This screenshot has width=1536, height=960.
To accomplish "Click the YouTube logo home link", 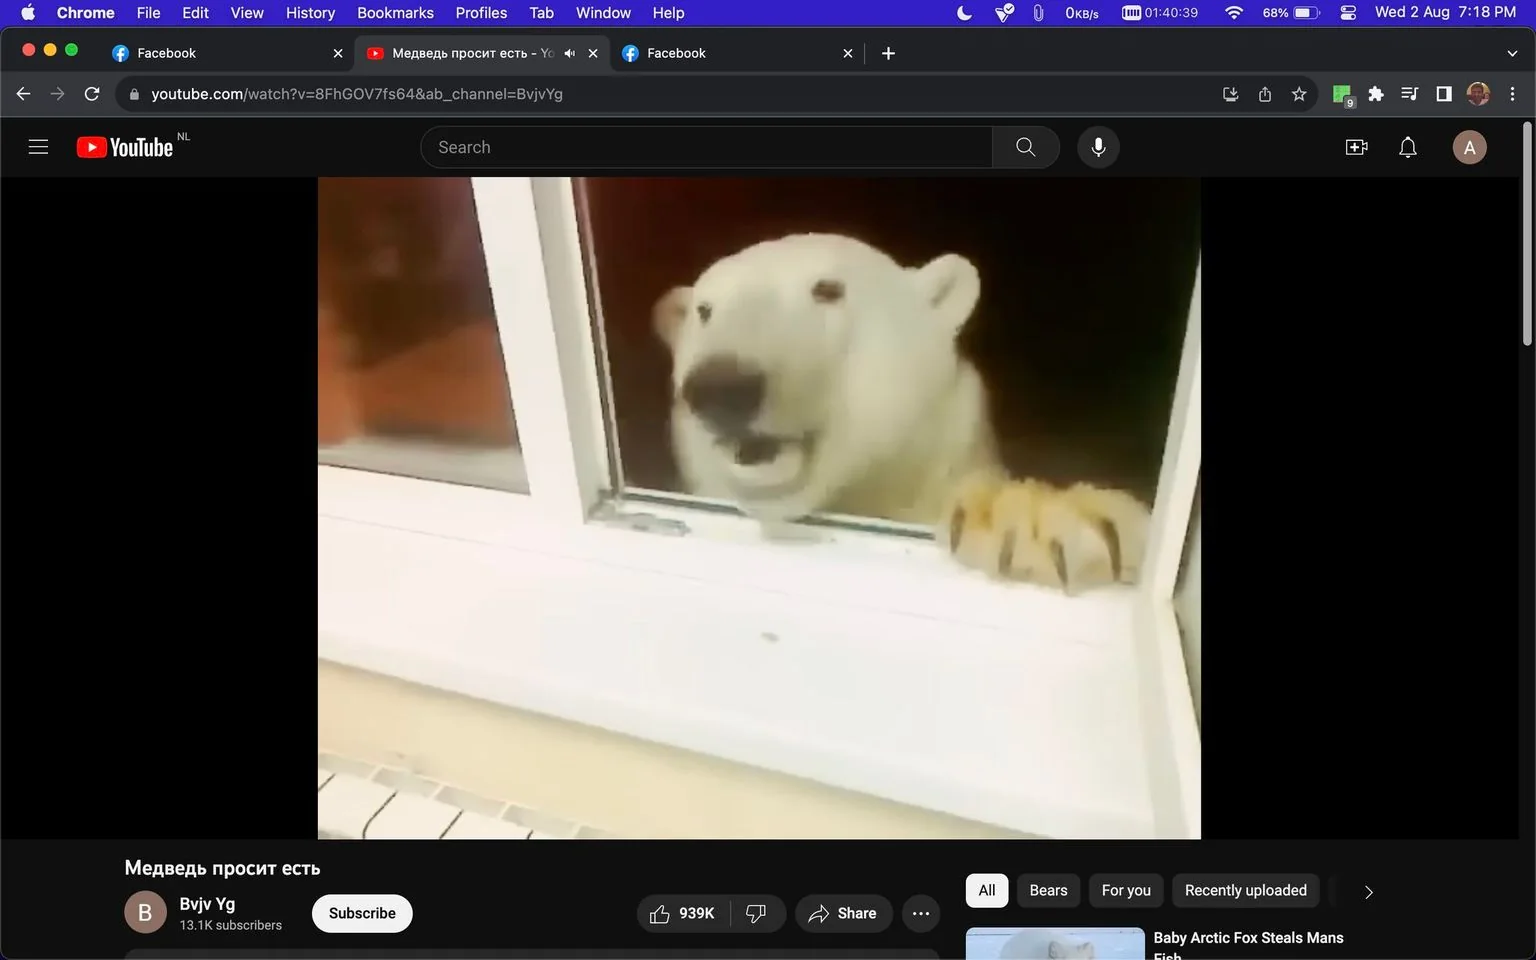I will tap(125, 147).
